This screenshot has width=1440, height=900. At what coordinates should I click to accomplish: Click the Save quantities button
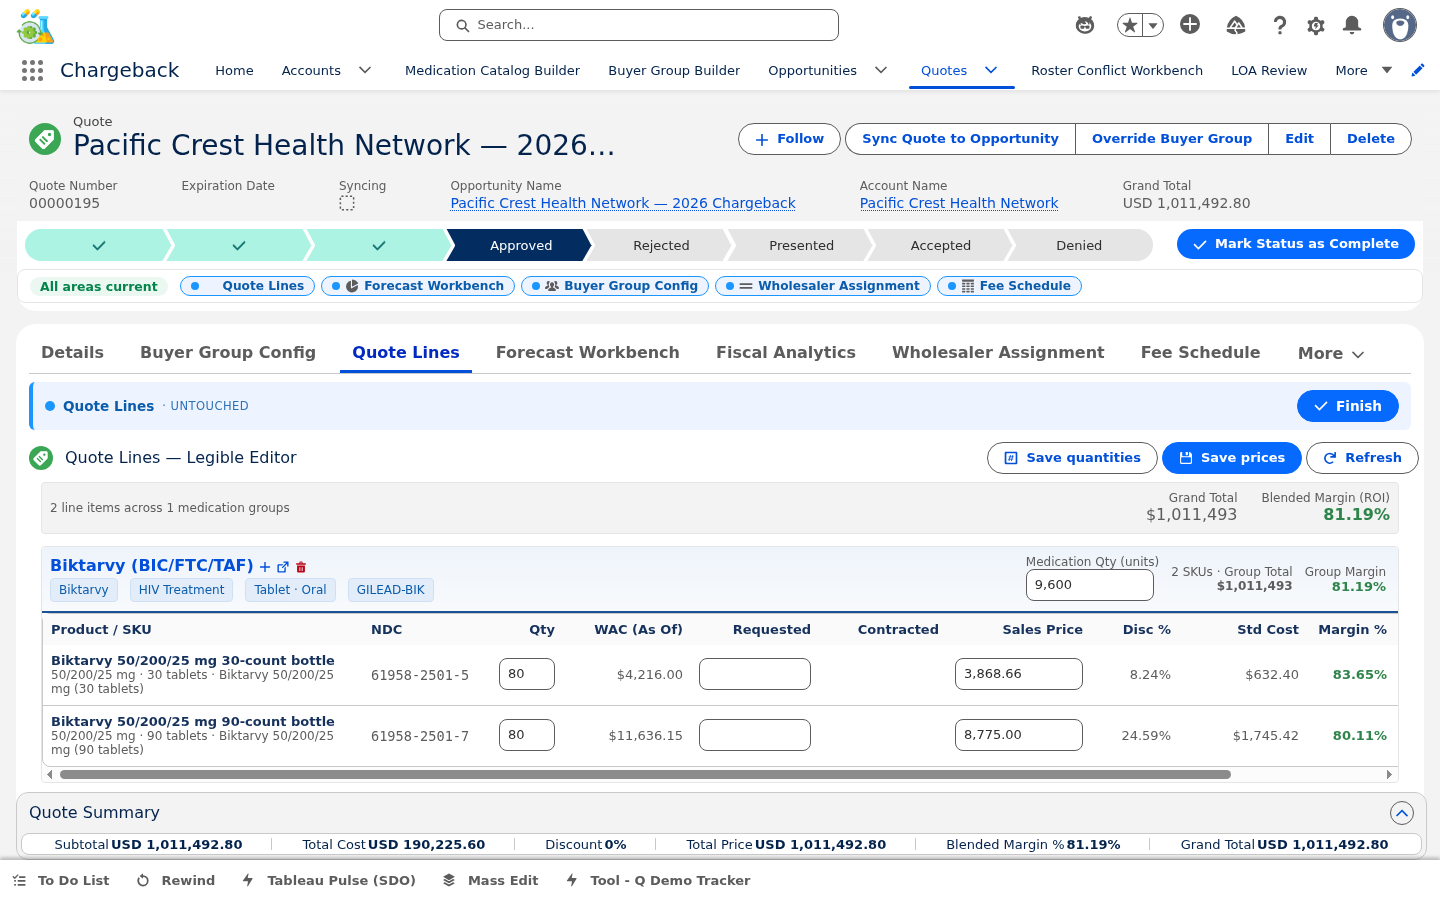click(x=1072, y=458)
